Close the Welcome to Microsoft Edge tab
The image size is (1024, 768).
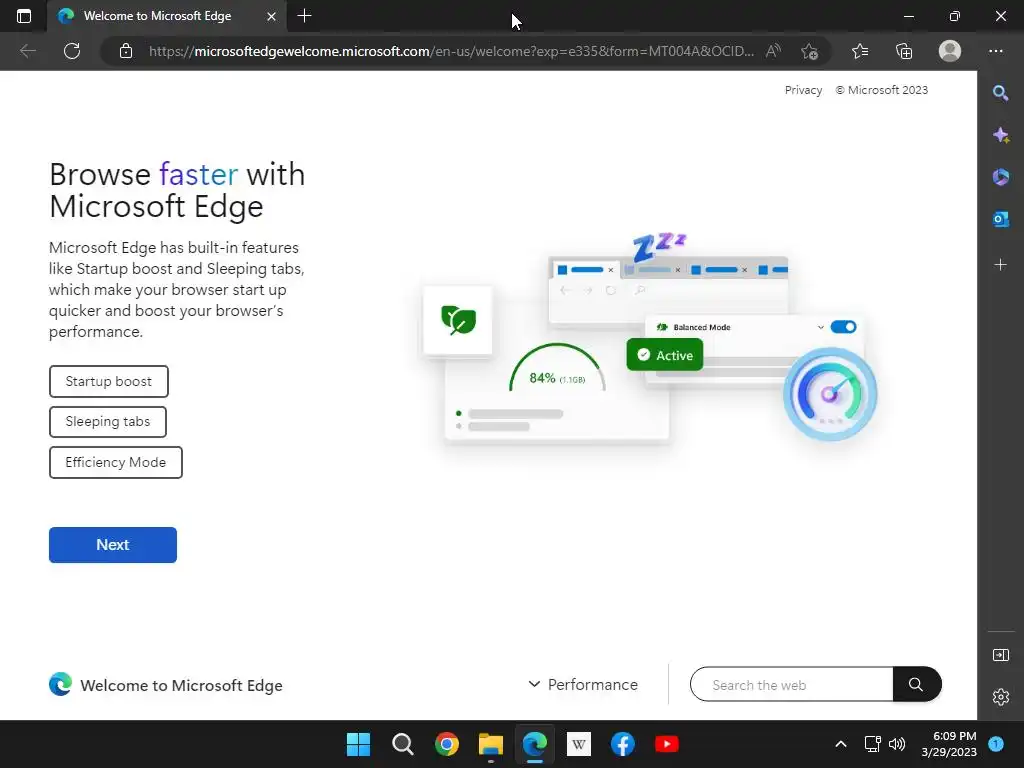click(272, 16)
